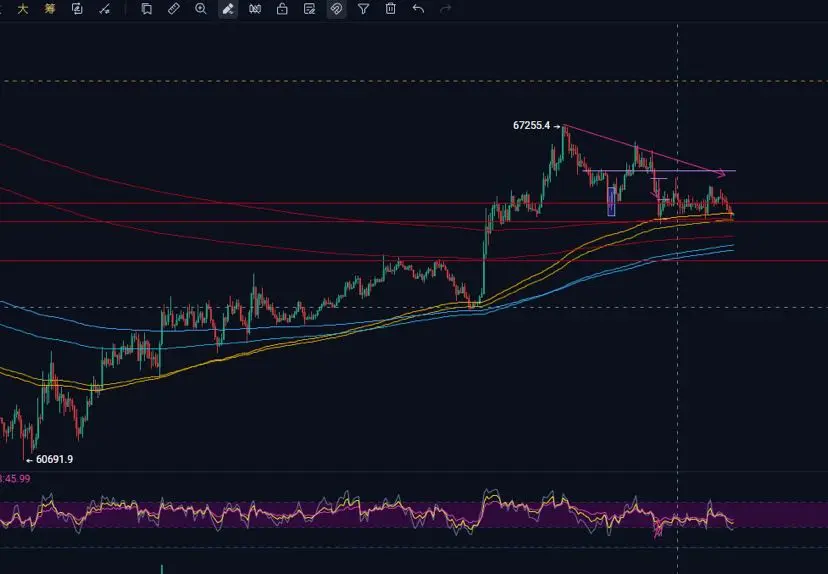
Task: Open the bookmark/template icon
Action: [146, 8]
